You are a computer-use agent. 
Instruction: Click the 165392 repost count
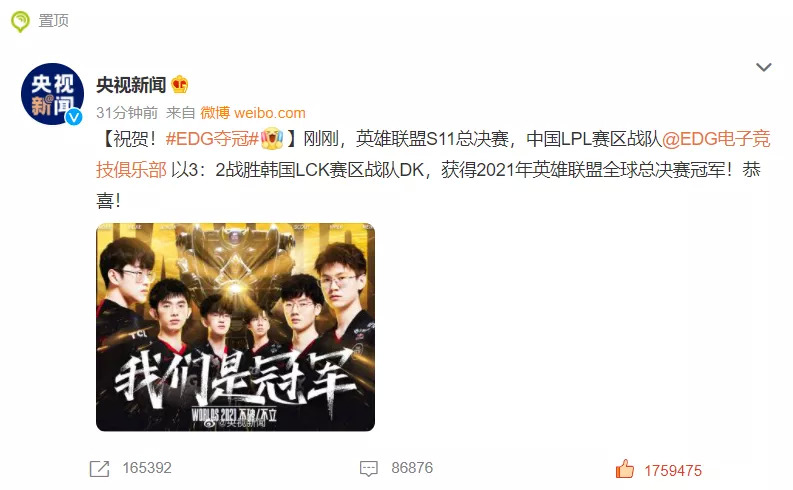[147, 468]
